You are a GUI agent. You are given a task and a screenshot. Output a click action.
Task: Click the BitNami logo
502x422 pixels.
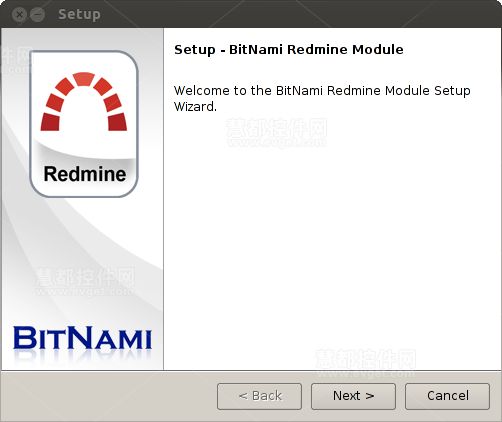pyautogui.click(x=82, y=338)
